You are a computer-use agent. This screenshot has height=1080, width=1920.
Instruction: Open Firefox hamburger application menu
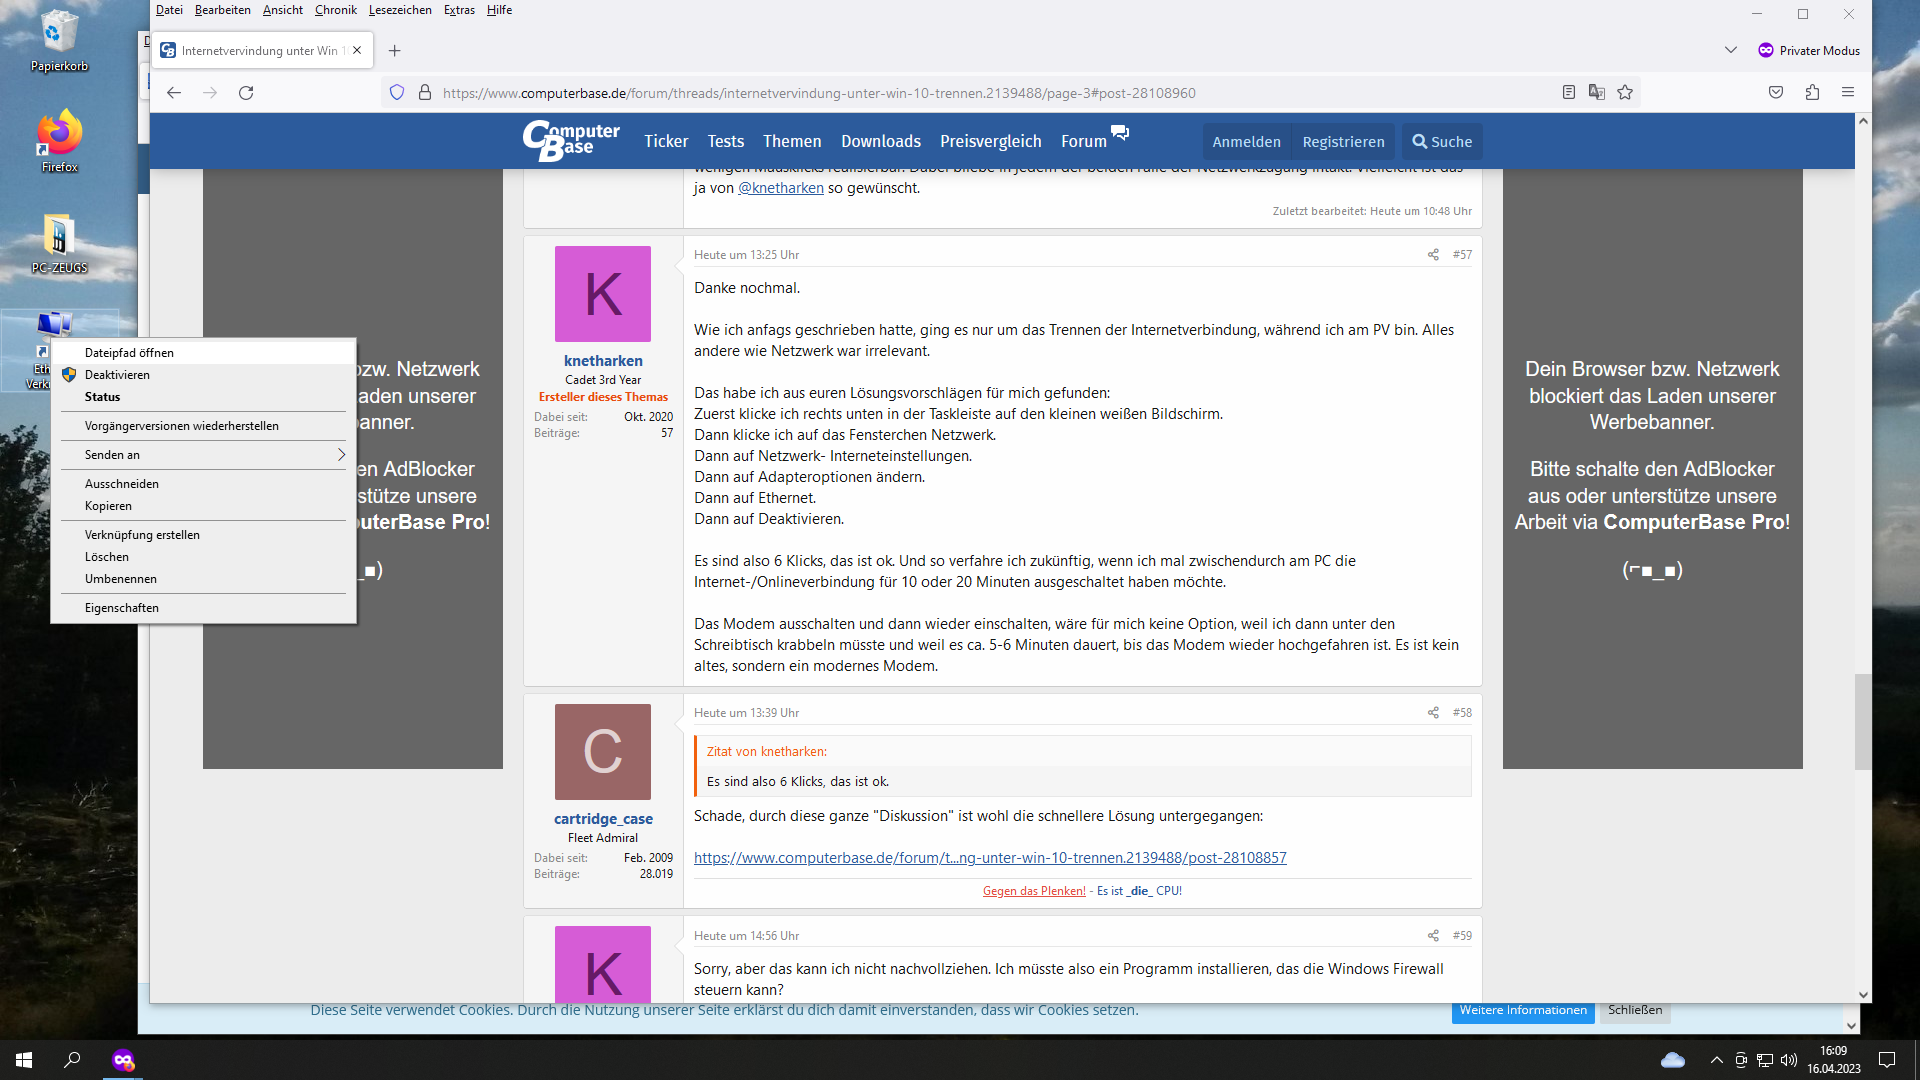tap(1848, 93)
